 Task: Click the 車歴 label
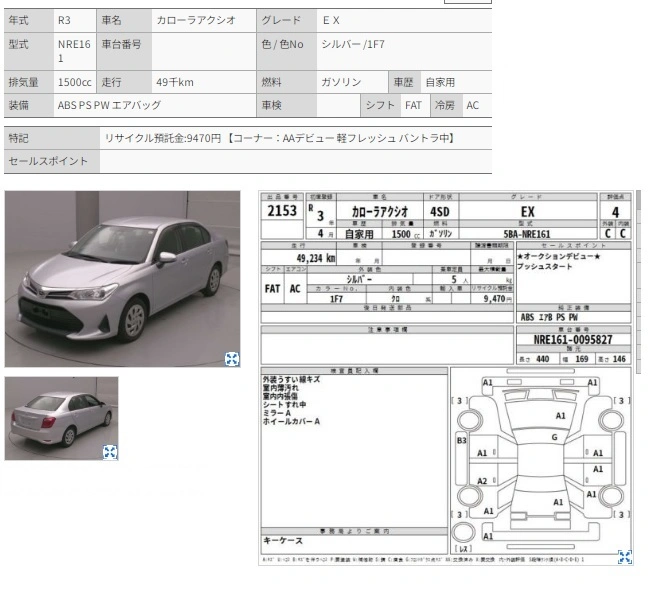[404, 82]
